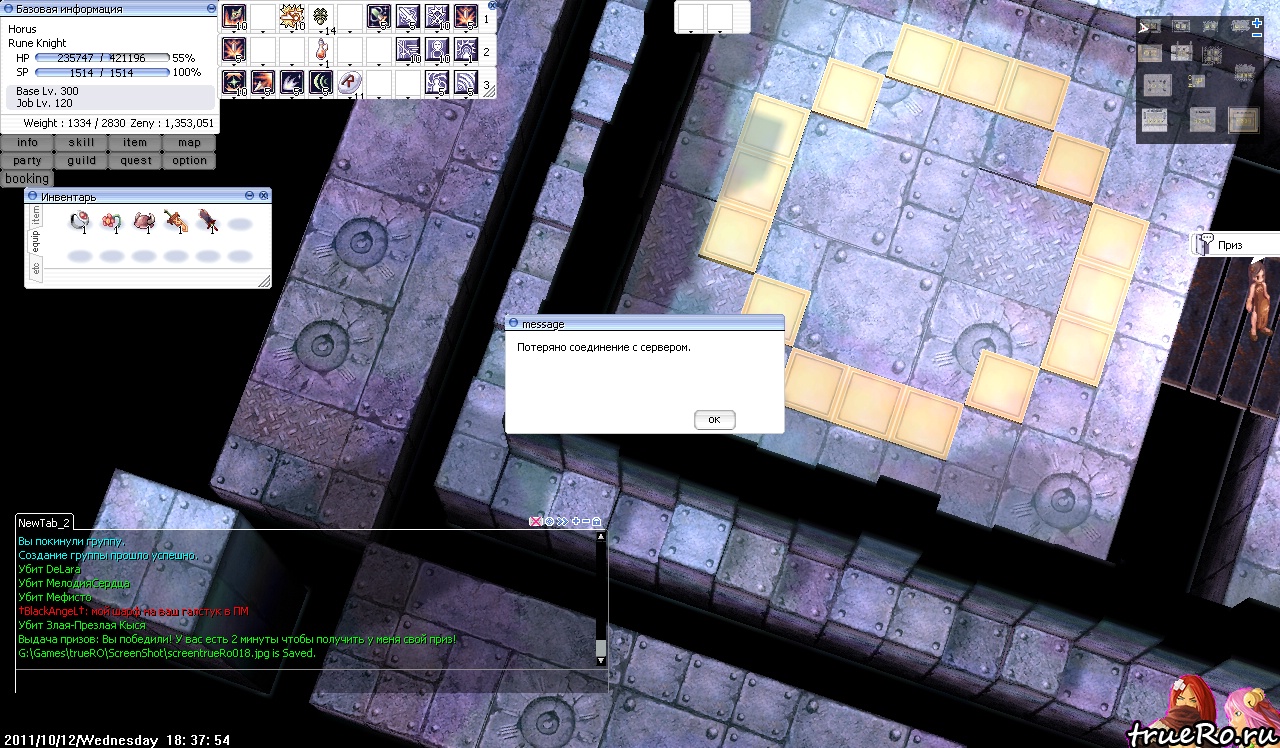Use the green star skill in row 3
The height and width of the screenshot is (748, 1280).
click(234, 82)
